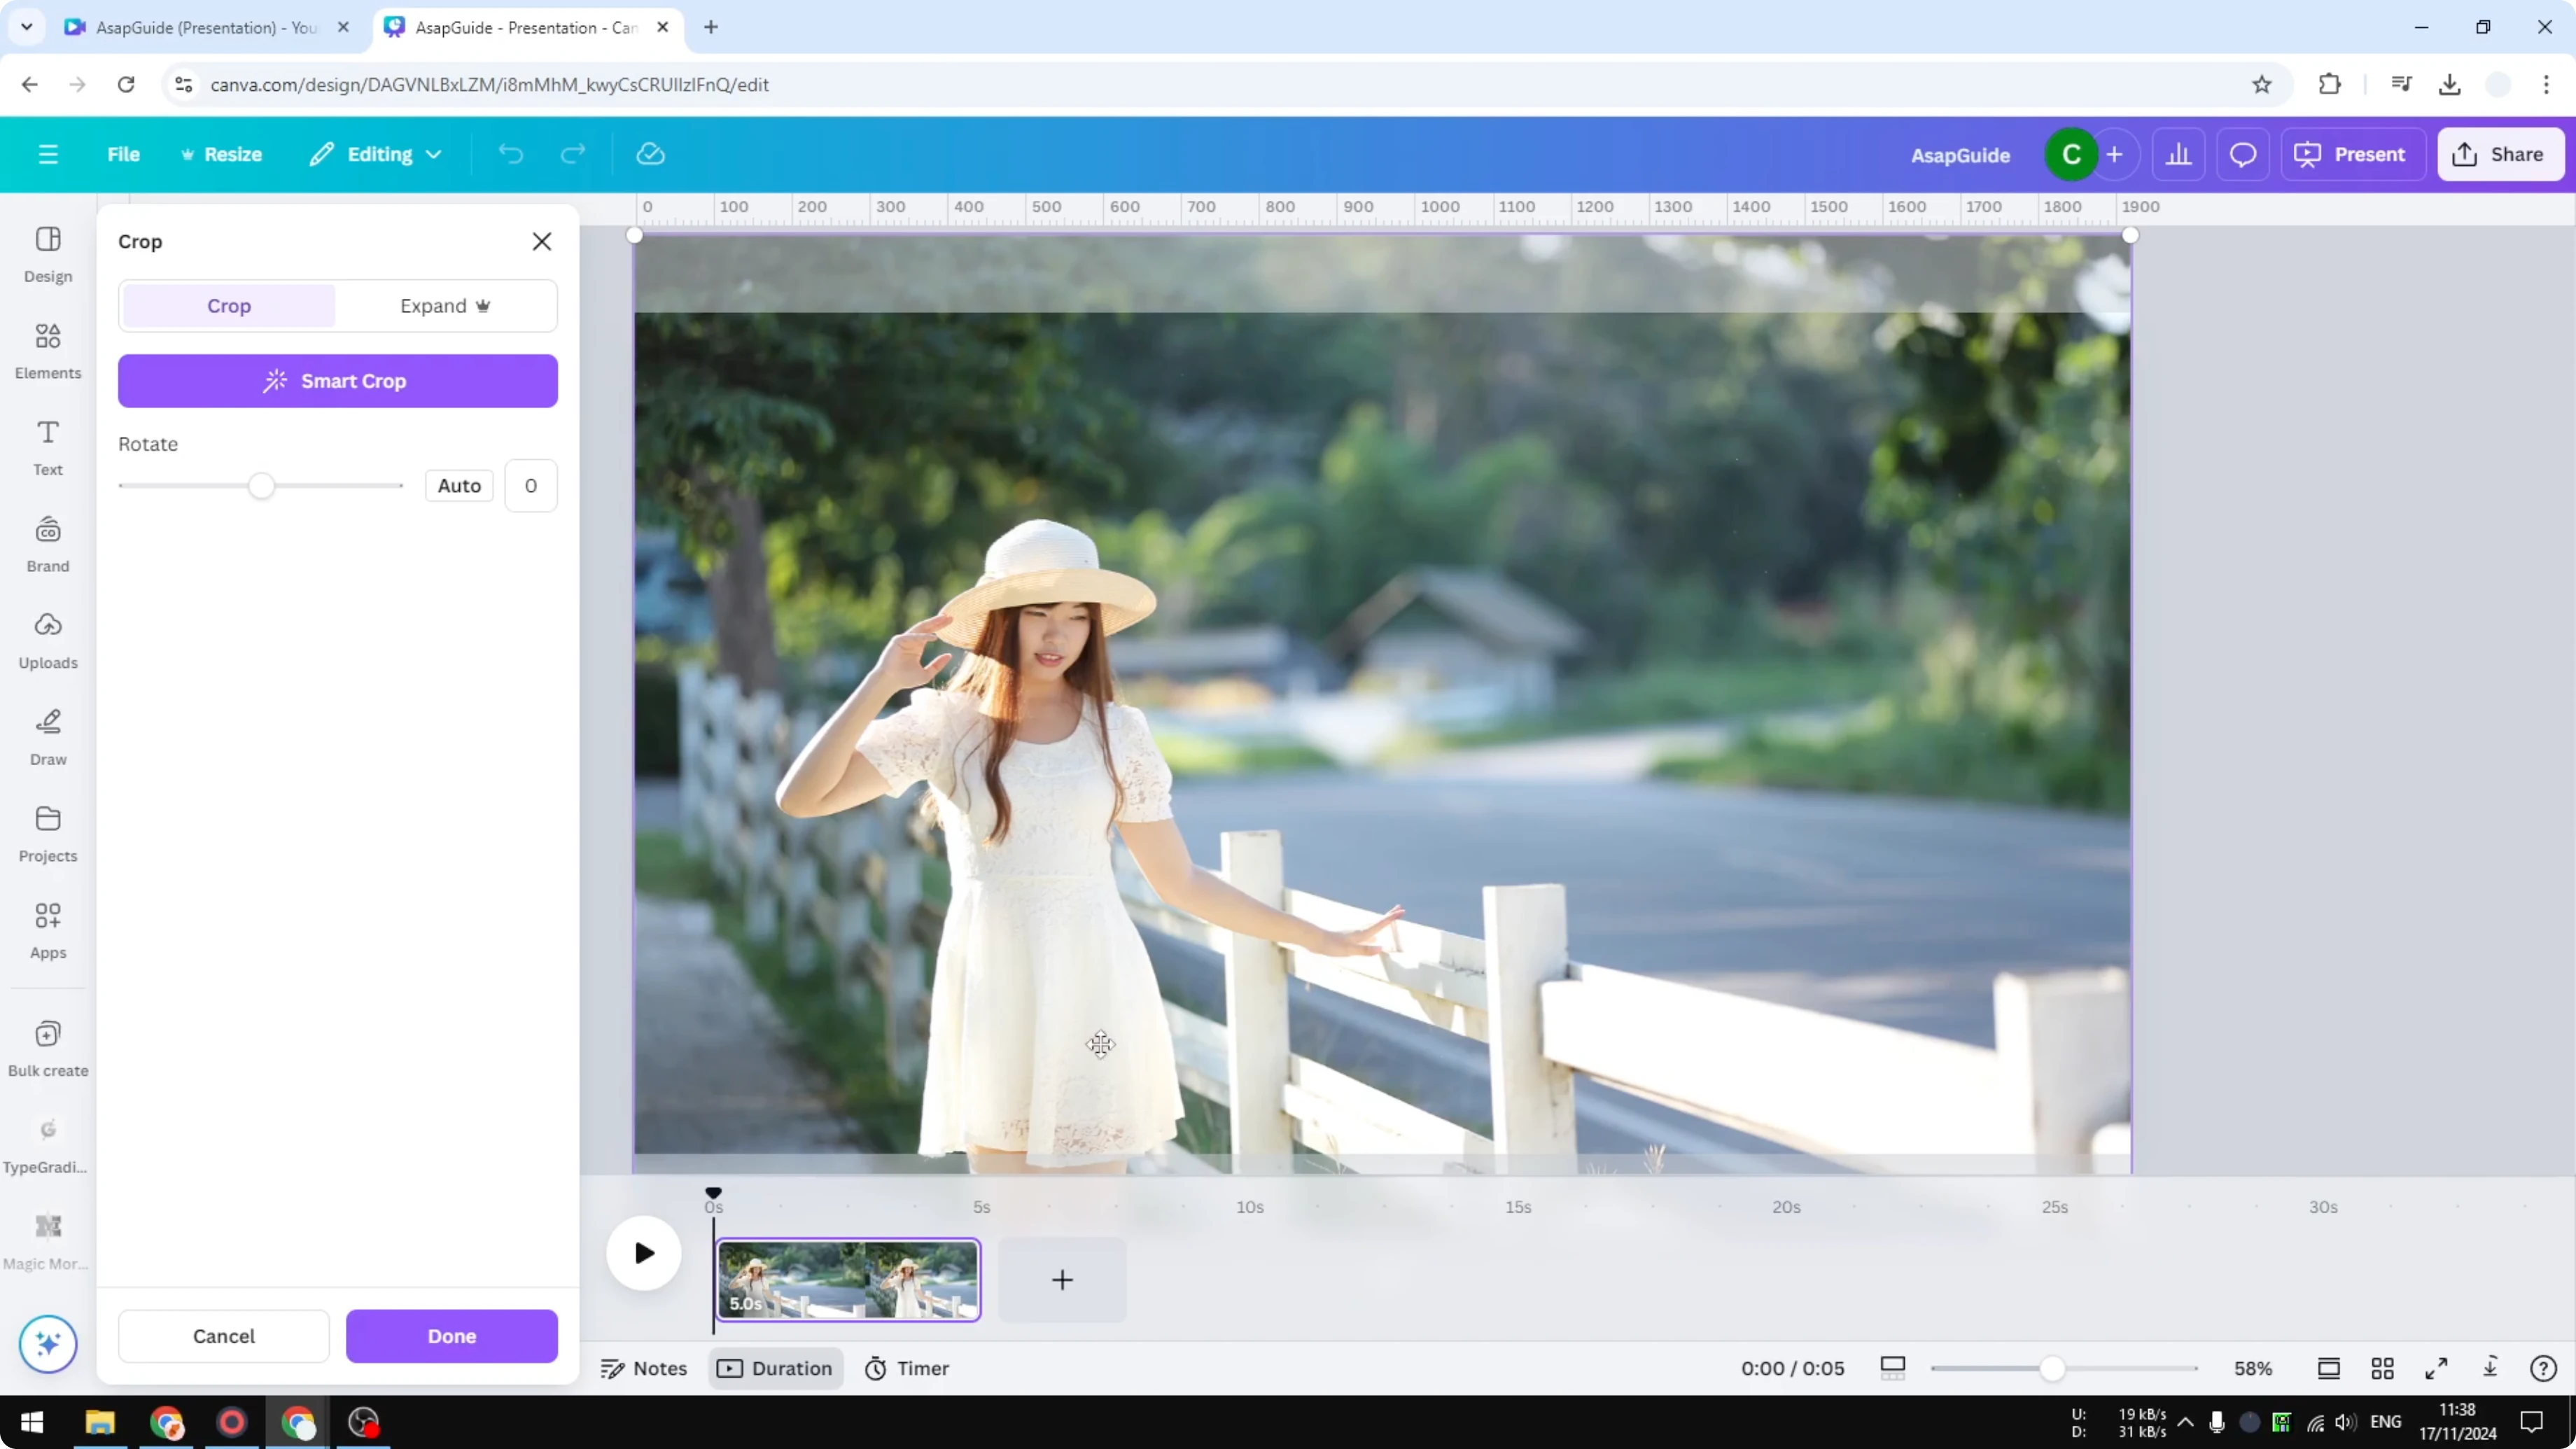Screen dimensions: 2576x1449
Task: Enable Auto rotate
Action: click(x=459, y=485)
